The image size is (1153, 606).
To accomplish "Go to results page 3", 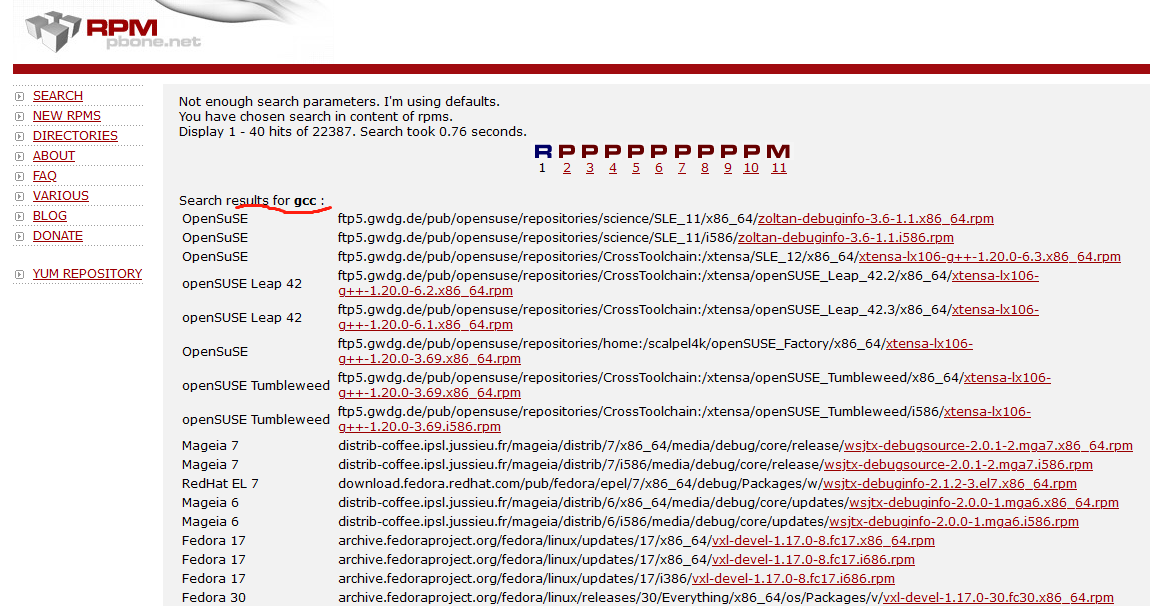I will (590, 168).
